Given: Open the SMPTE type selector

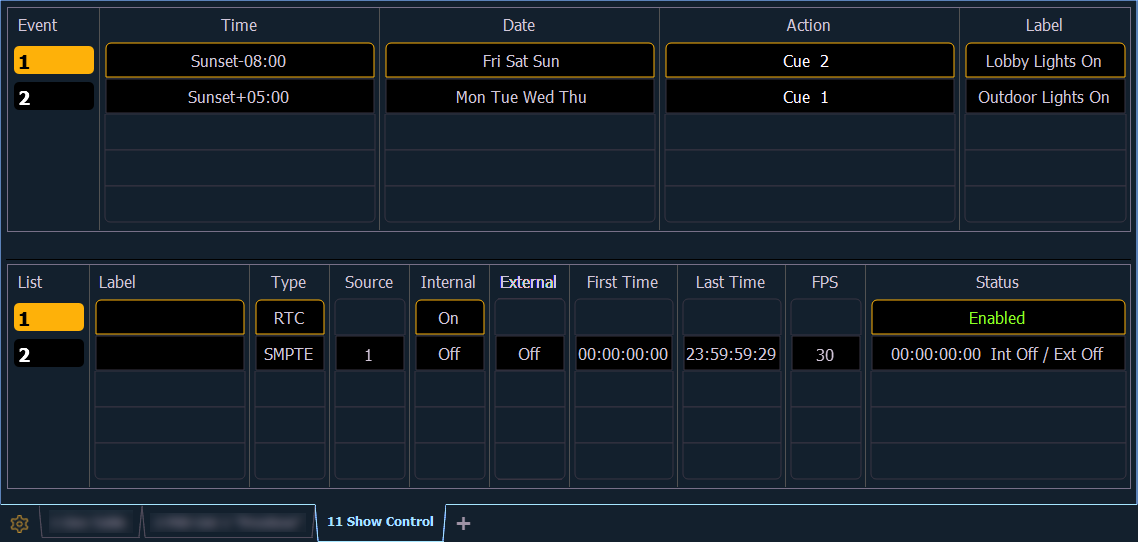Looking at the screenshot, I should (x=289, y=354).
